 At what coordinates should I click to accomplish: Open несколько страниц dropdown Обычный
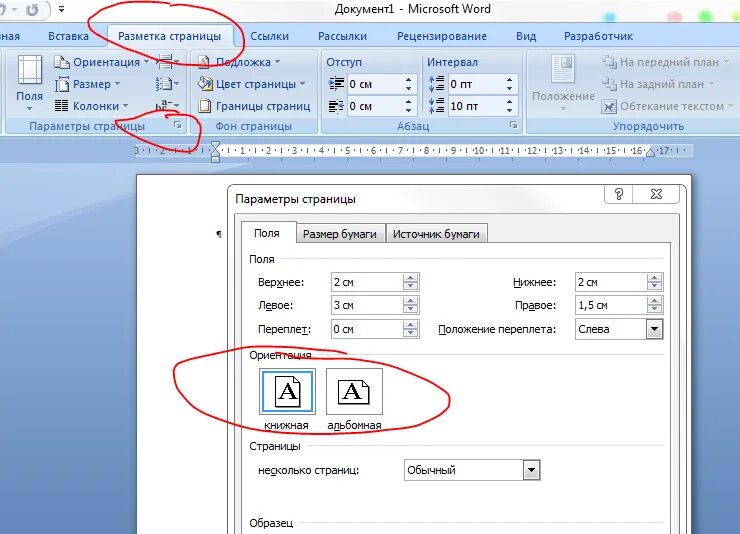point(472,470)
